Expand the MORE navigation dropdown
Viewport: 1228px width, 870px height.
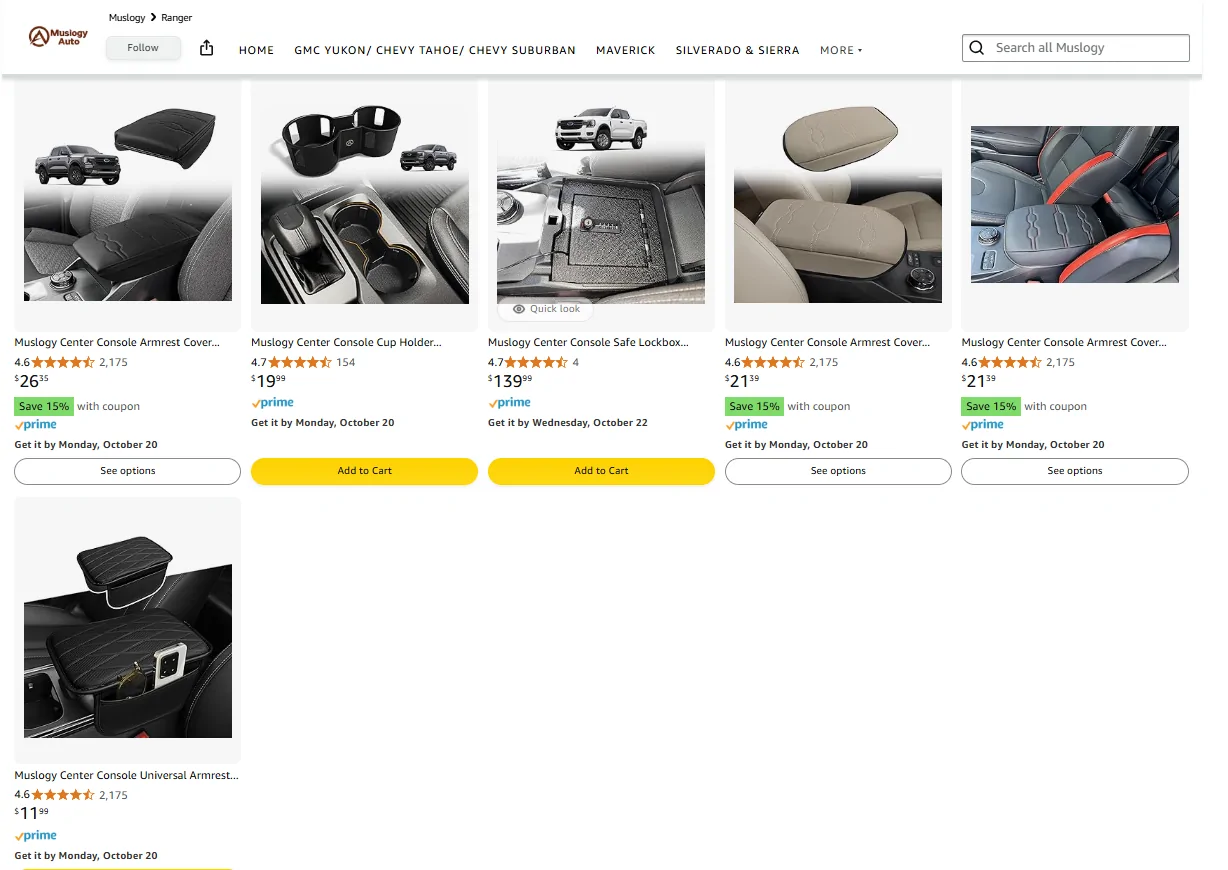coord(841,50)
